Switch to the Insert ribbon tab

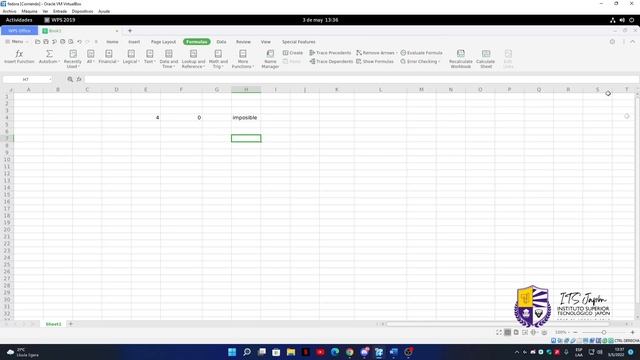click(x=134, y=42)
